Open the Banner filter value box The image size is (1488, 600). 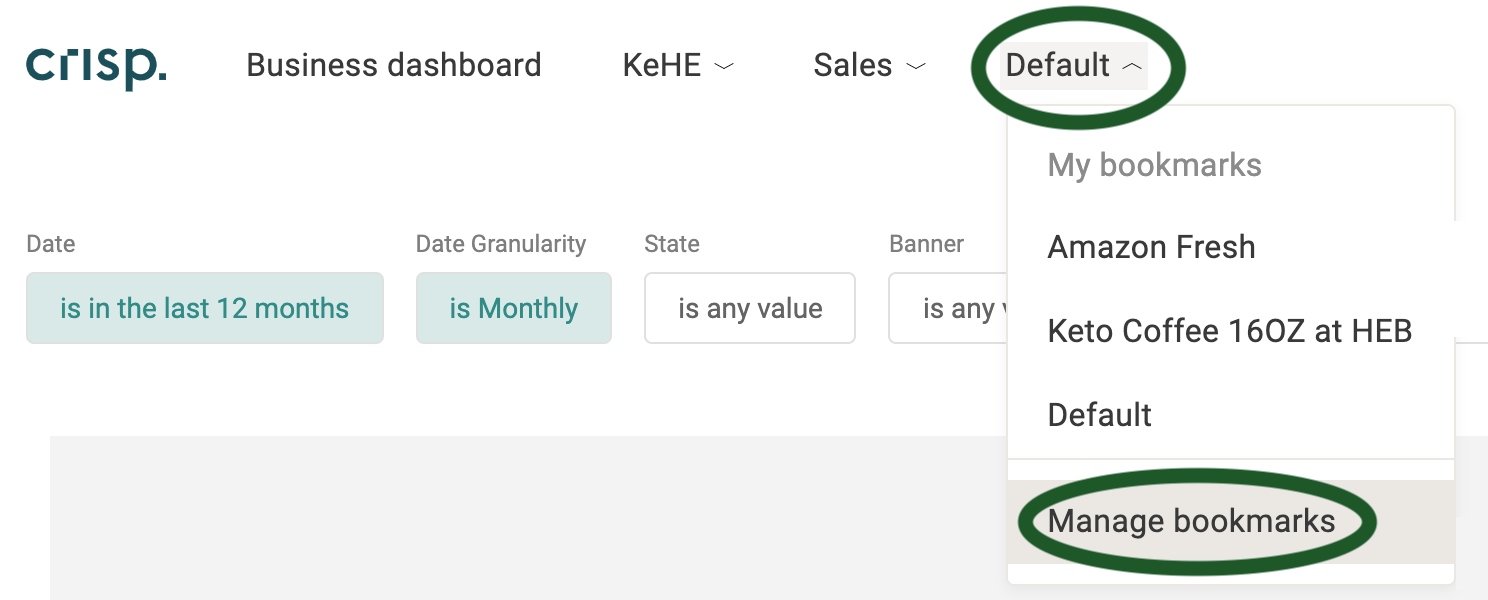[948, 308]
